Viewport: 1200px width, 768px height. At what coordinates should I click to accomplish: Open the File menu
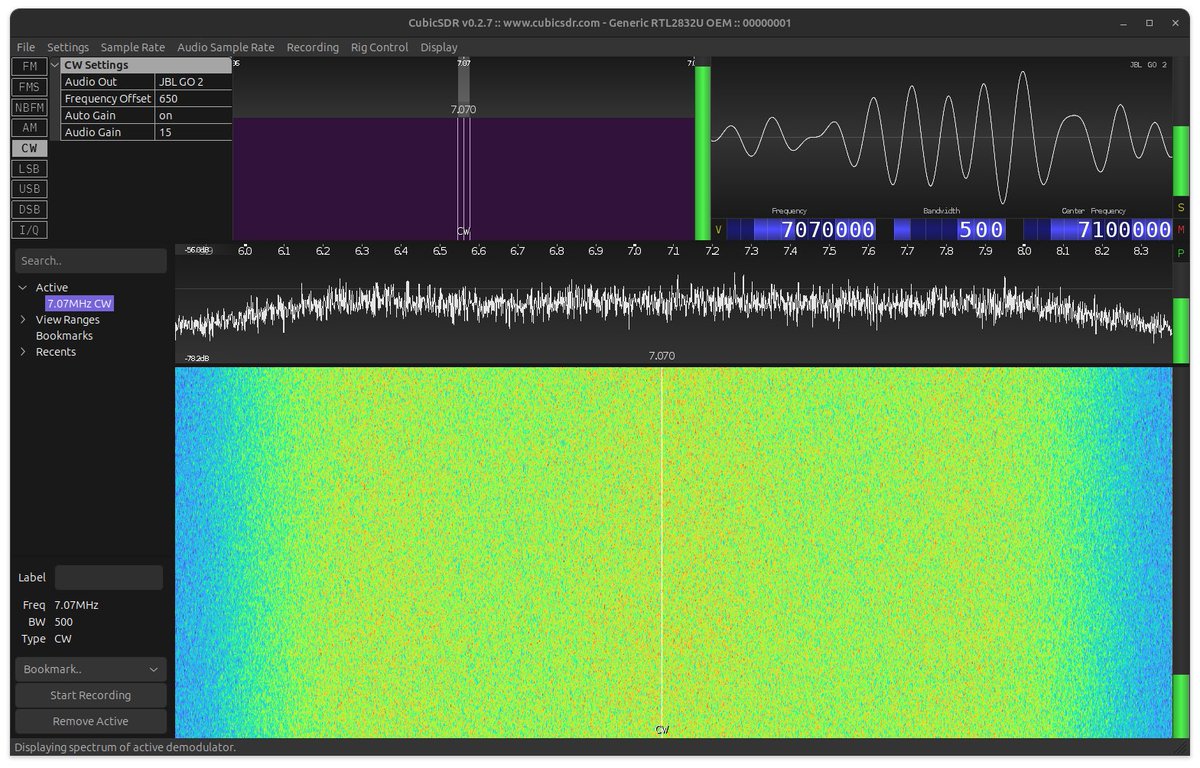(x=25, y=47)
